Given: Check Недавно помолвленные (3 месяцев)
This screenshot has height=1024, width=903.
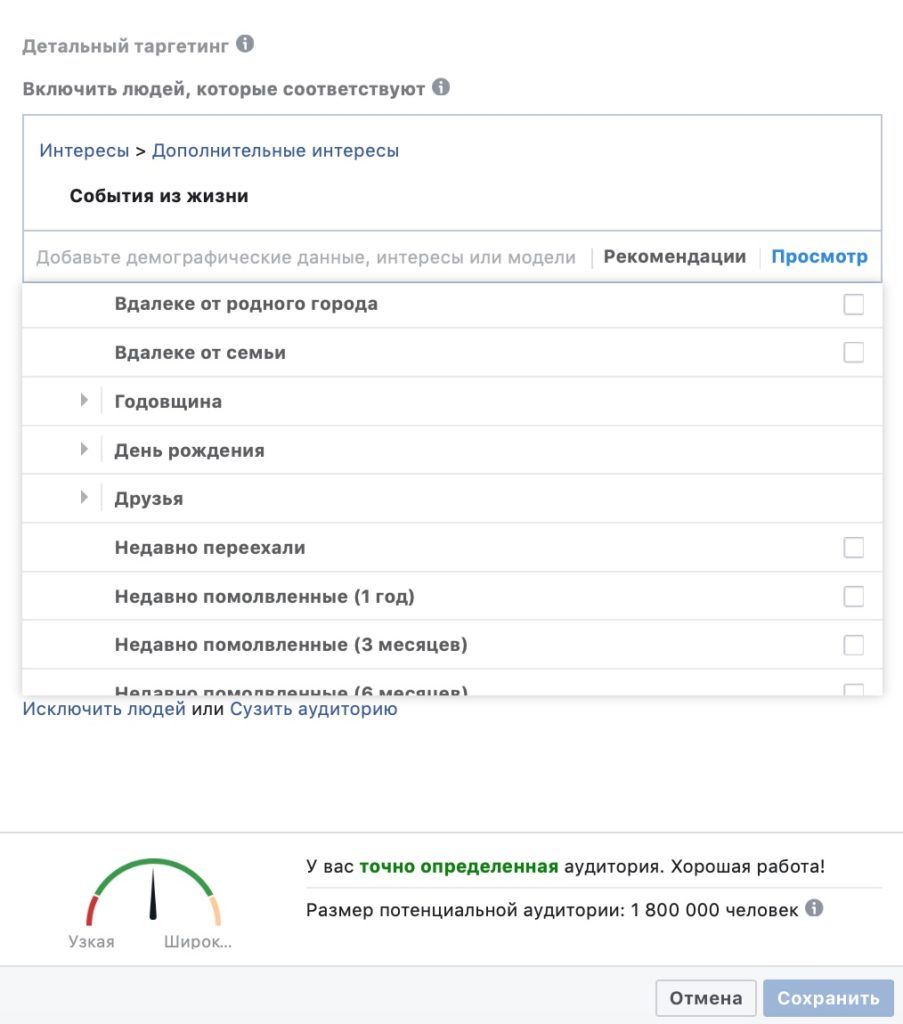Looking at the screenshot, I should (x=852, y=644).
